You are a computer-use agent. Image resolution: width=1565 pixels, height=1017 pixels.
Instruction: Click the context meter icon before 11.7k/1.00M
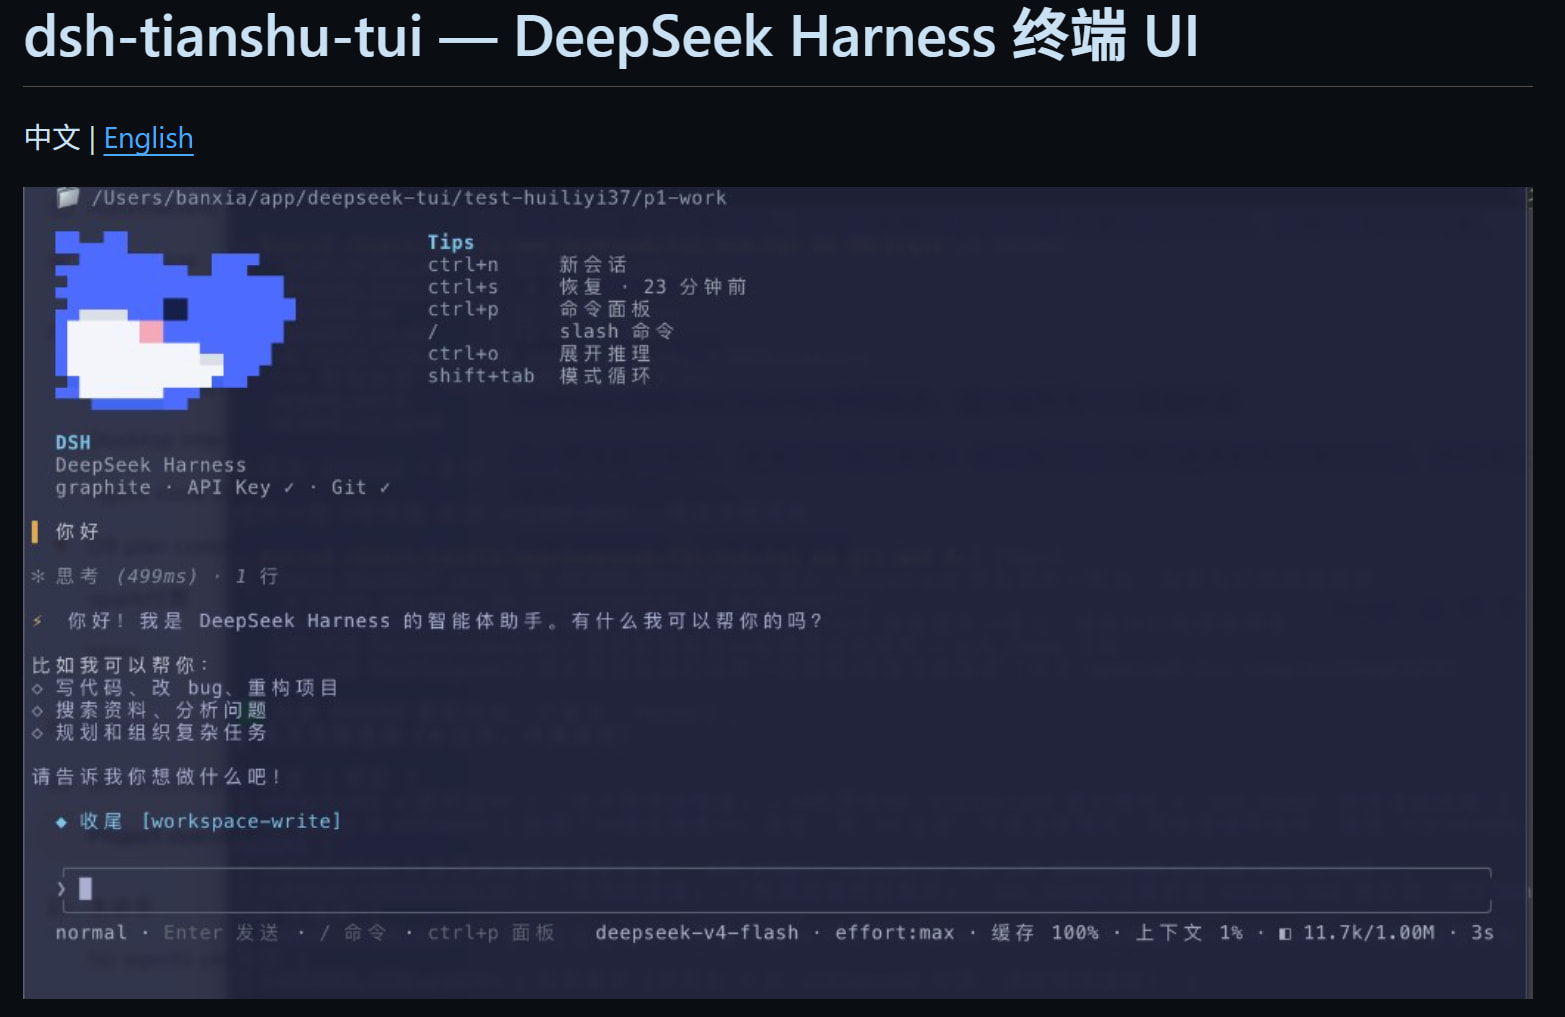[1285, 933]
